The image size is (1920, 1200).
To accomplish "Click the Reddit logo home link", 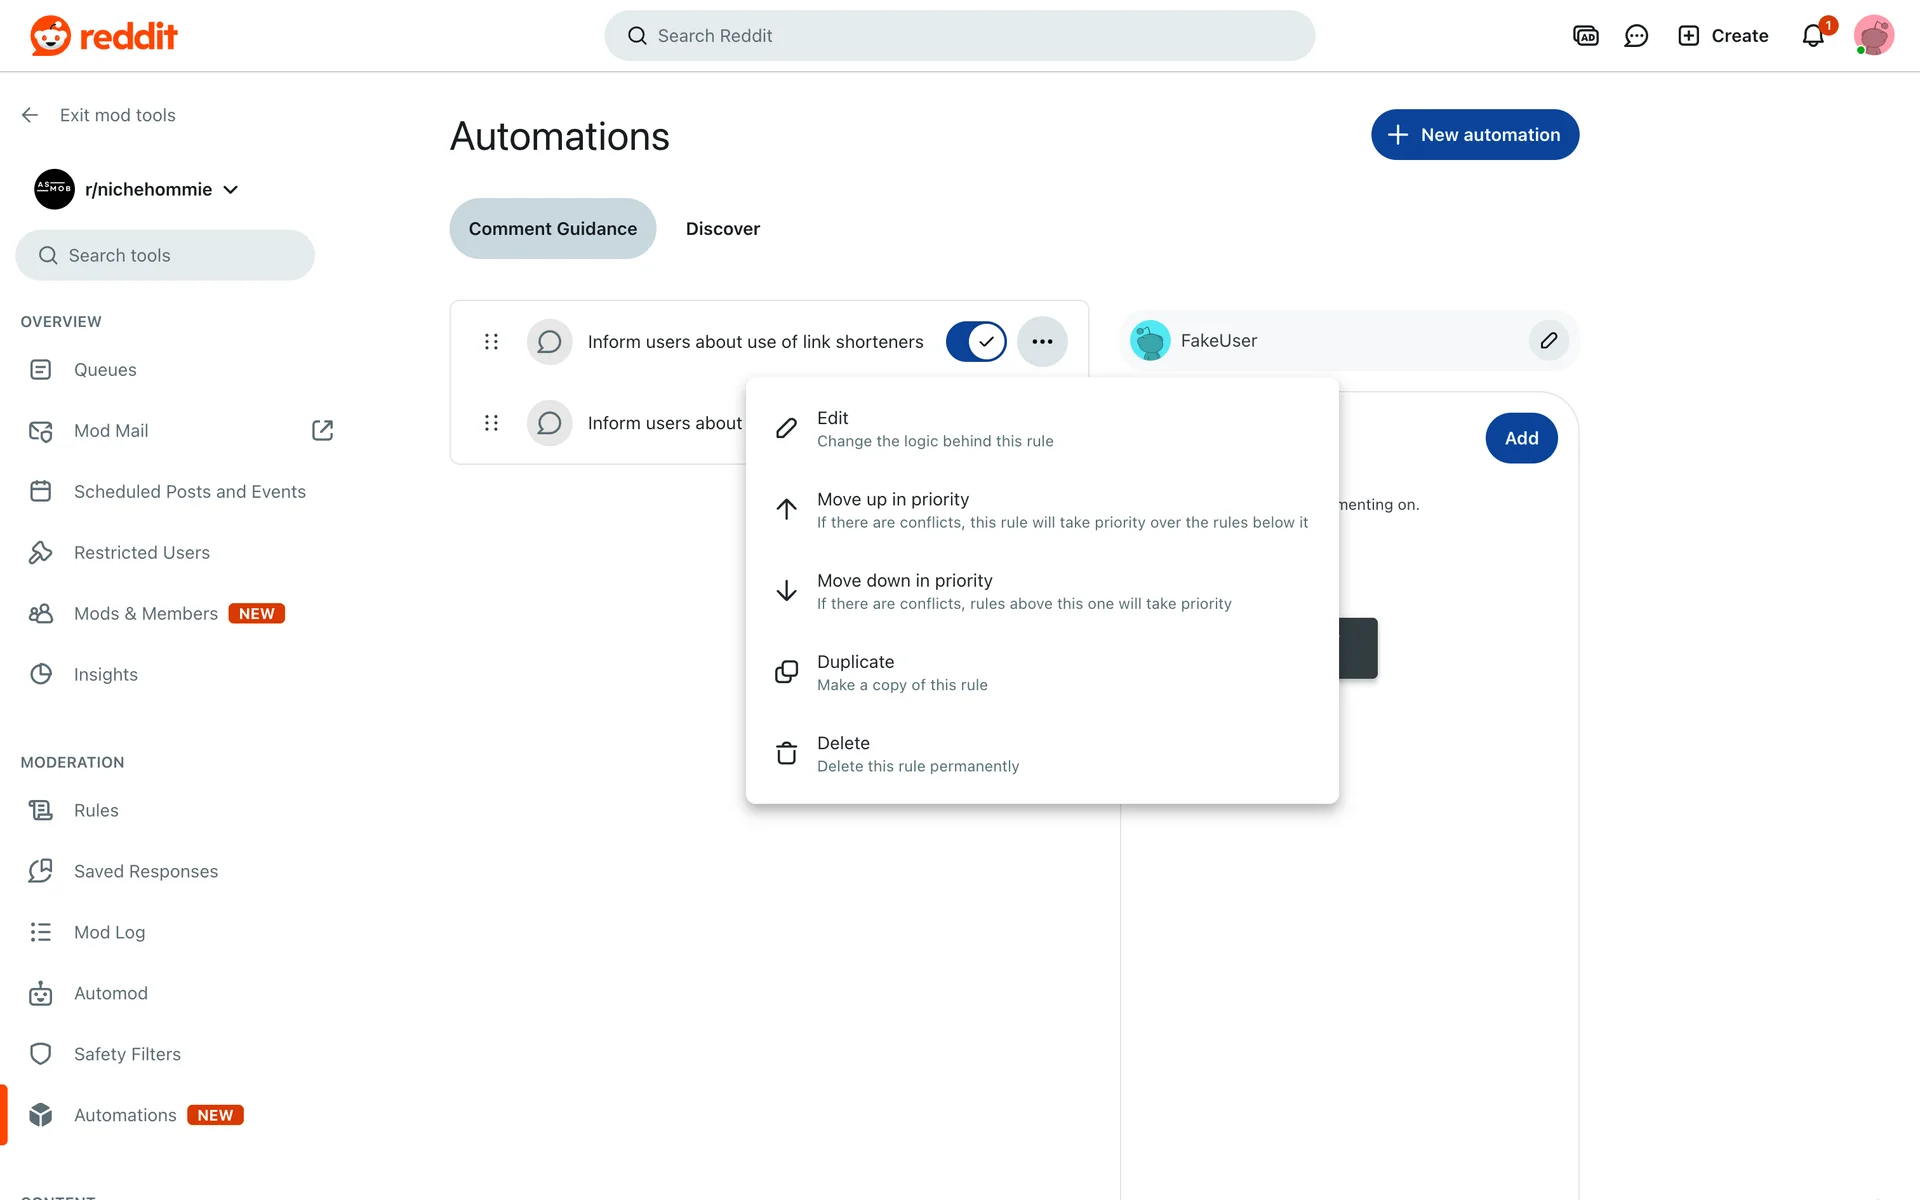I will coord(104,36).
